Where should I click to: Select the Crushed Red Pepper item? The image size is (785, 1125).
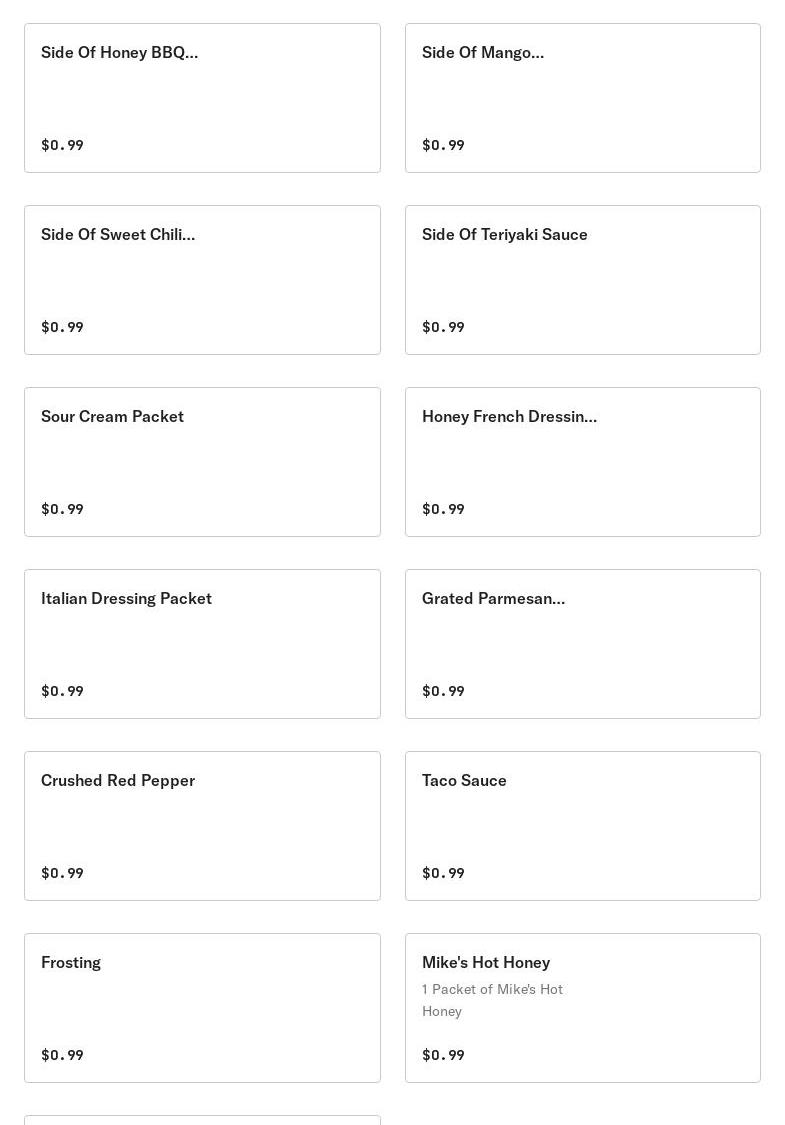pos(202,826)
